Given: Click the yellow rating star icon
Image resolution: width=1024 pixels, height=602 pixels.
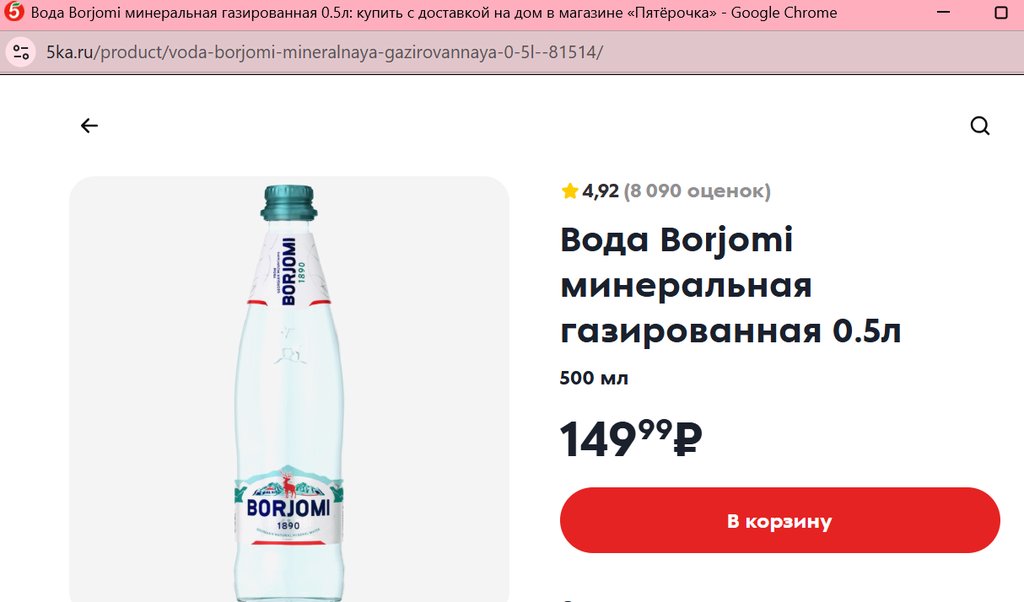Looking at the screenshot, I should (570, 191).
